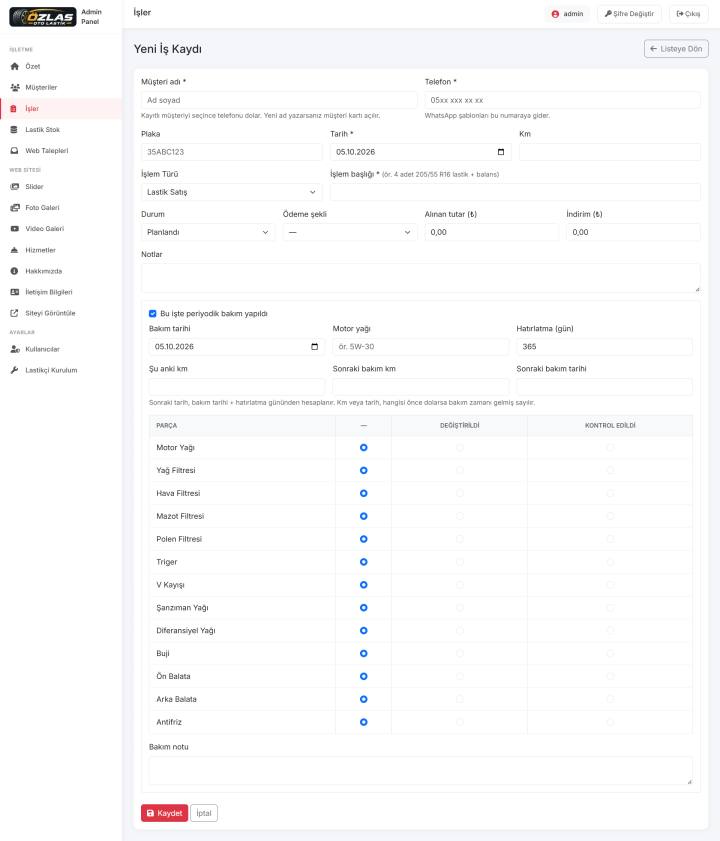Image resolution: width=720 pixels, height=841 pixels.
Task: Click the contact card icon beside İletişim Bilgileri
Action: pyautogui.click(x=14, y=292)
